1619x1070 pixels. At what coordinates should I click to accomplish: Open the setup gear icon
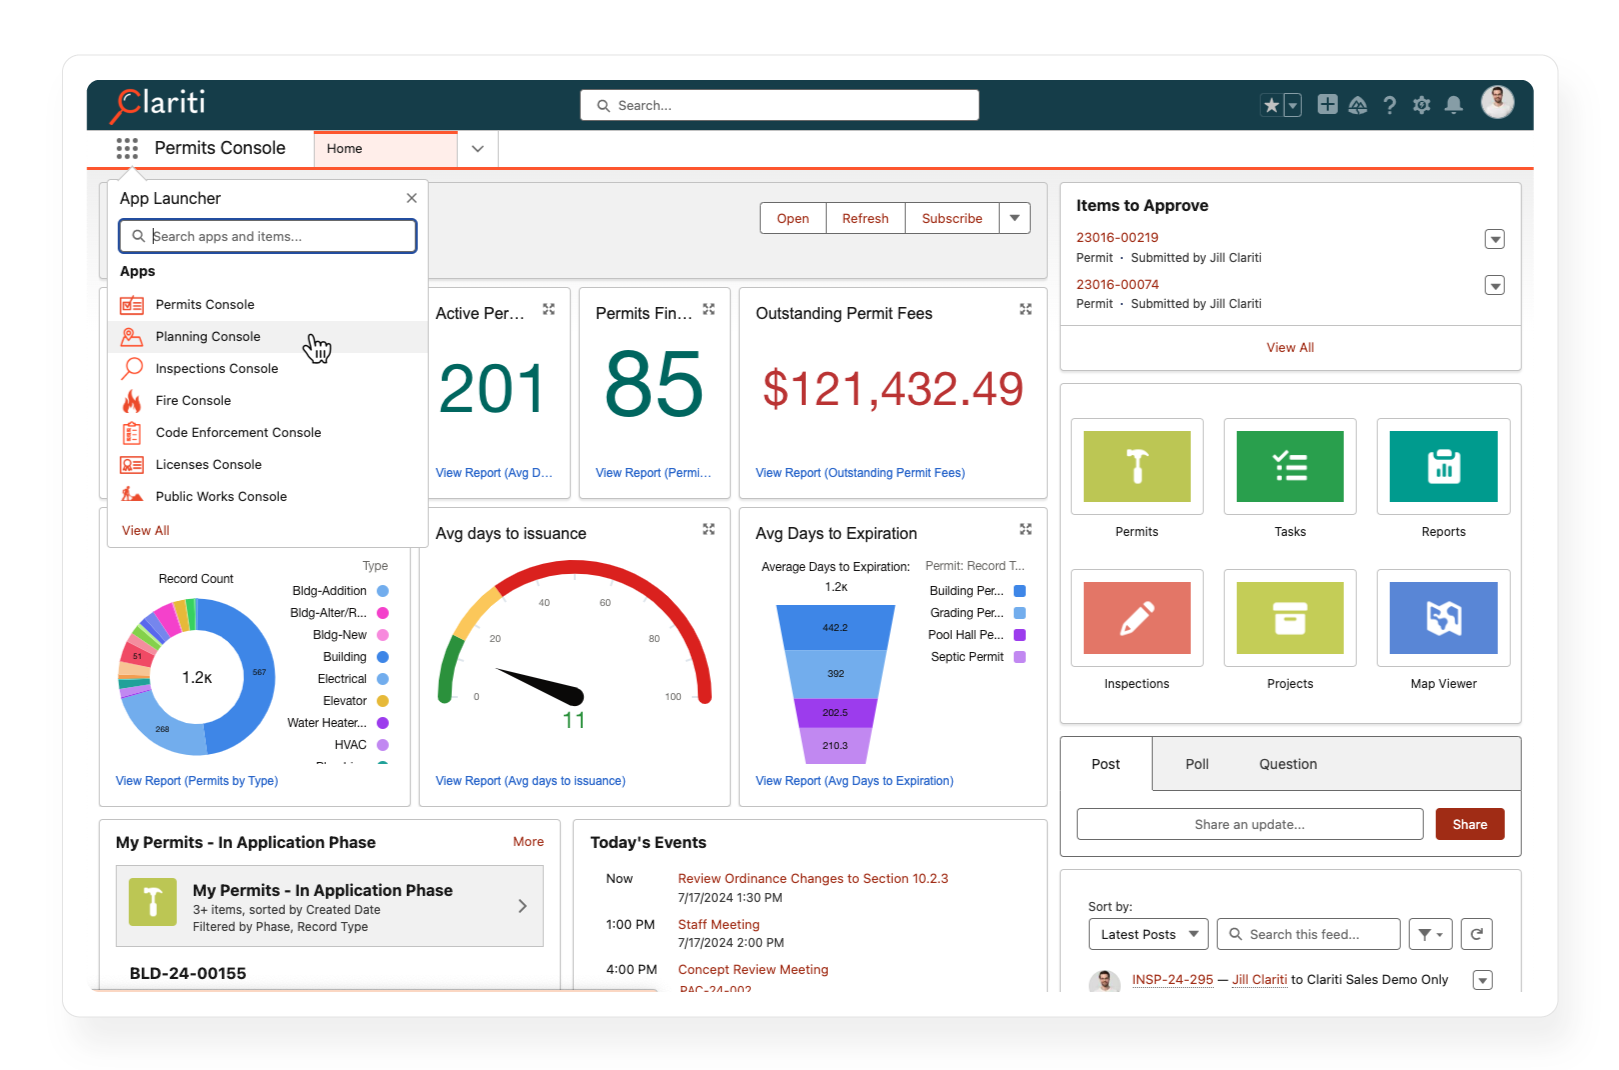pyautogui.click(x=1421, y=105)
